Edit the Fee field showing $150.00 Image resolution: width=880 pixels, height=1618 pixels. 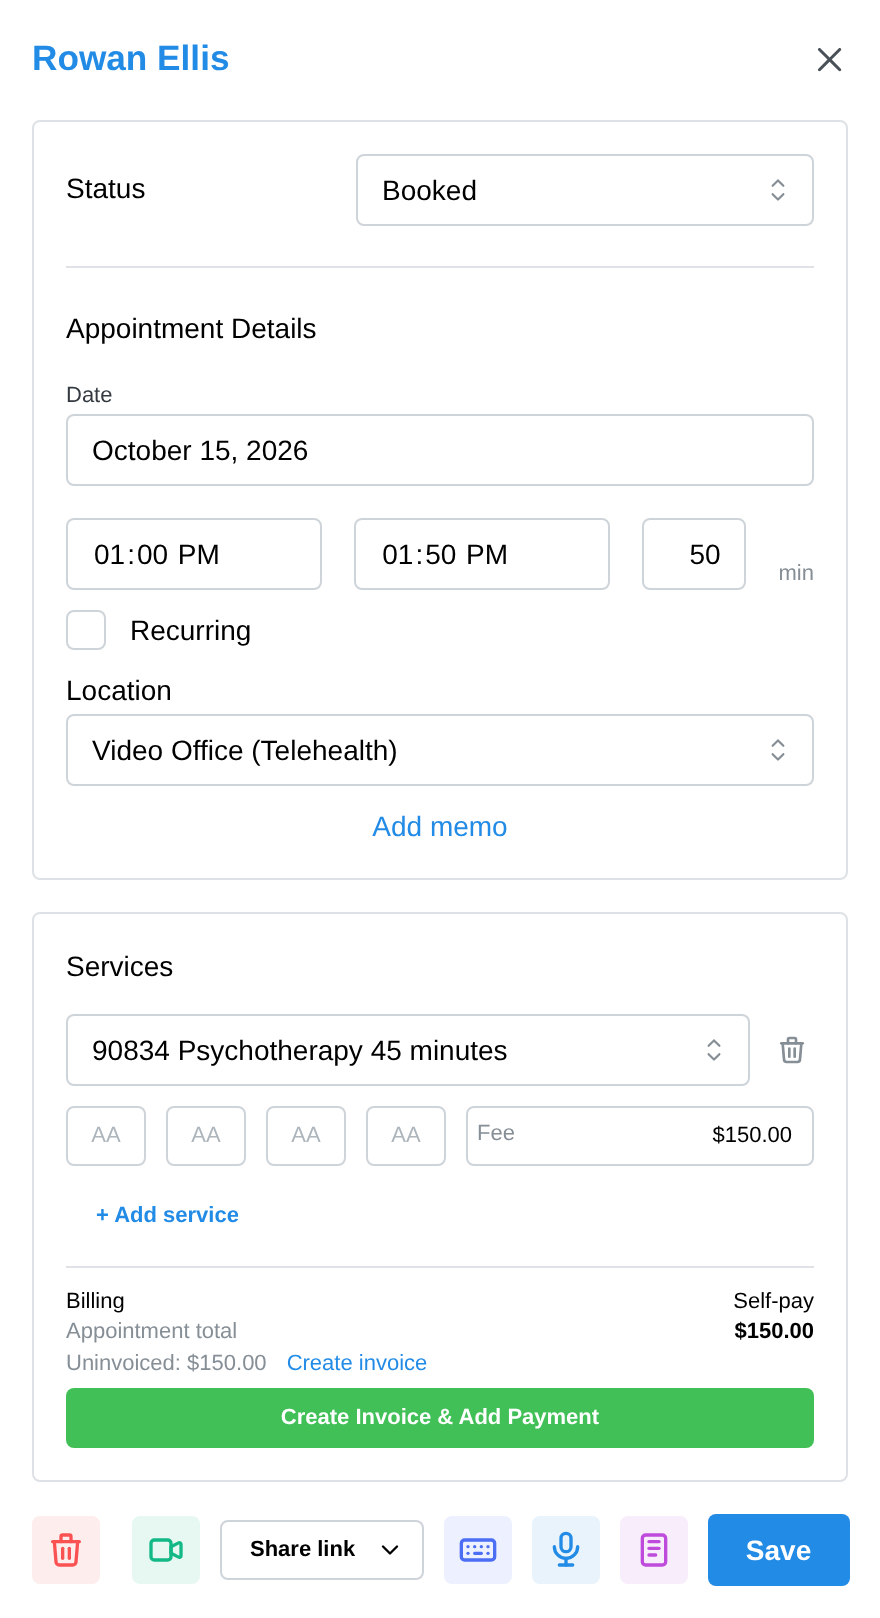640,1136
